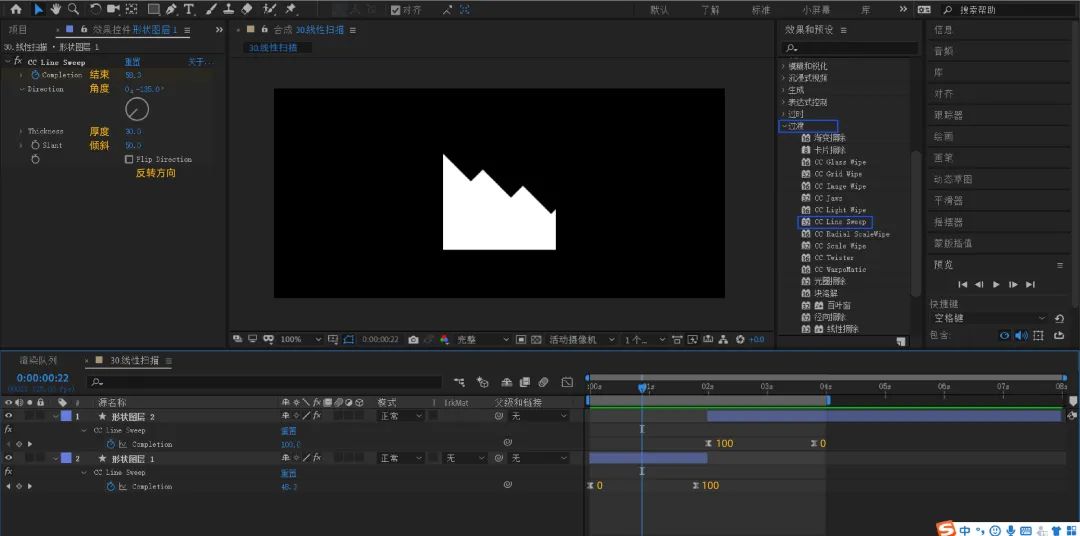
Task: Toggle Slant stopwatch in Effect Controls
Action: [35, 145]
